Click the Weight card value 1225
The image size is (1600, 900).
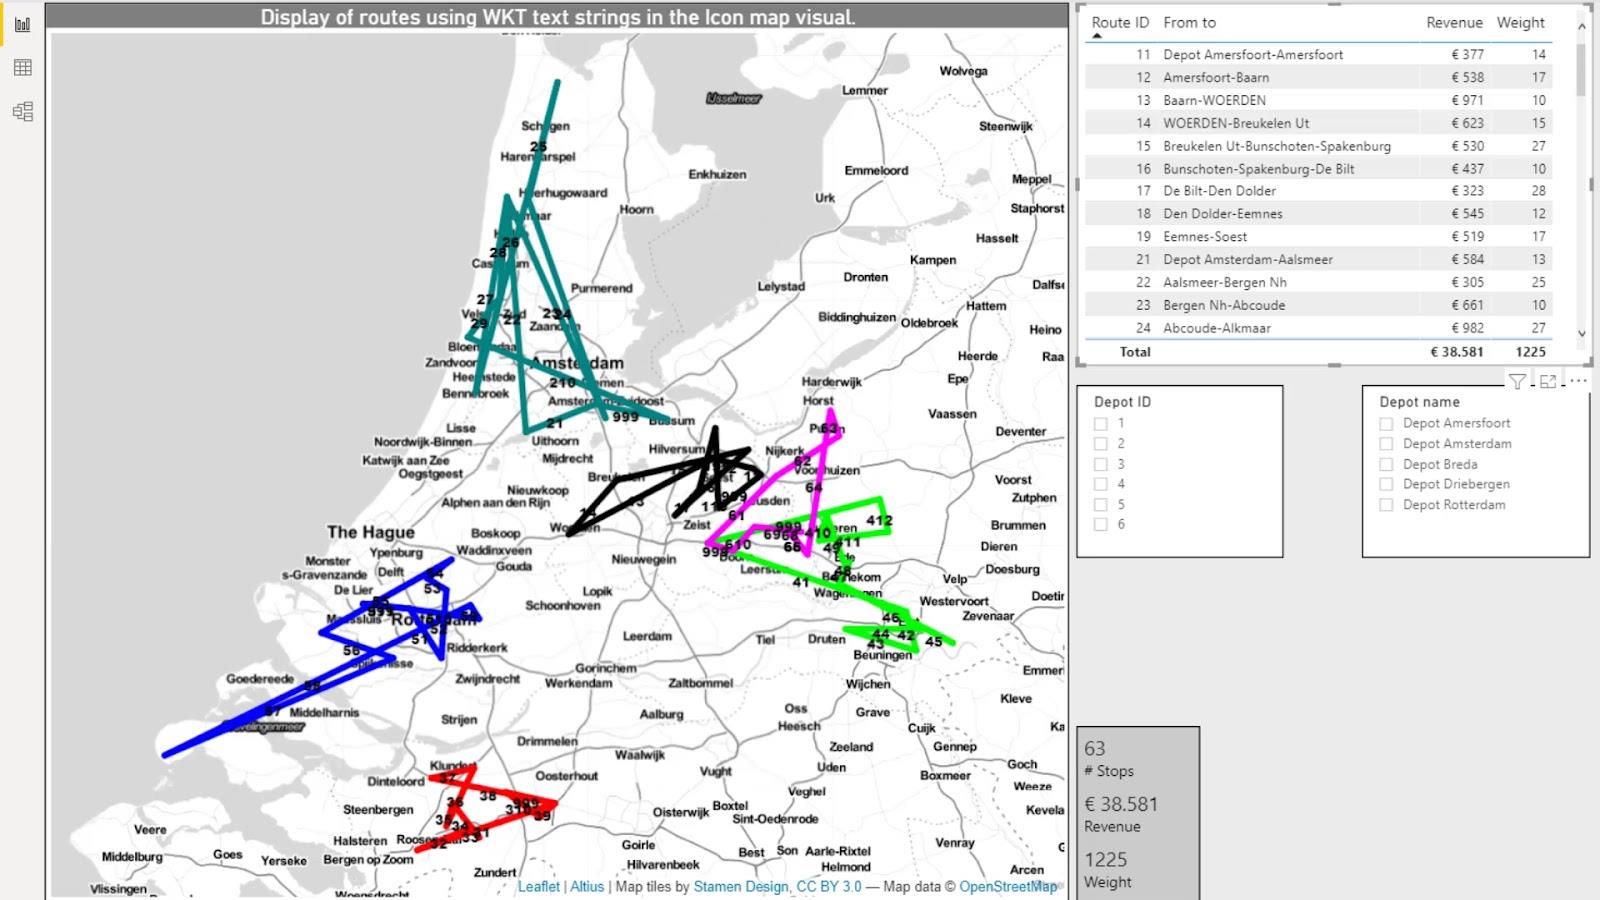(1106, 859)
